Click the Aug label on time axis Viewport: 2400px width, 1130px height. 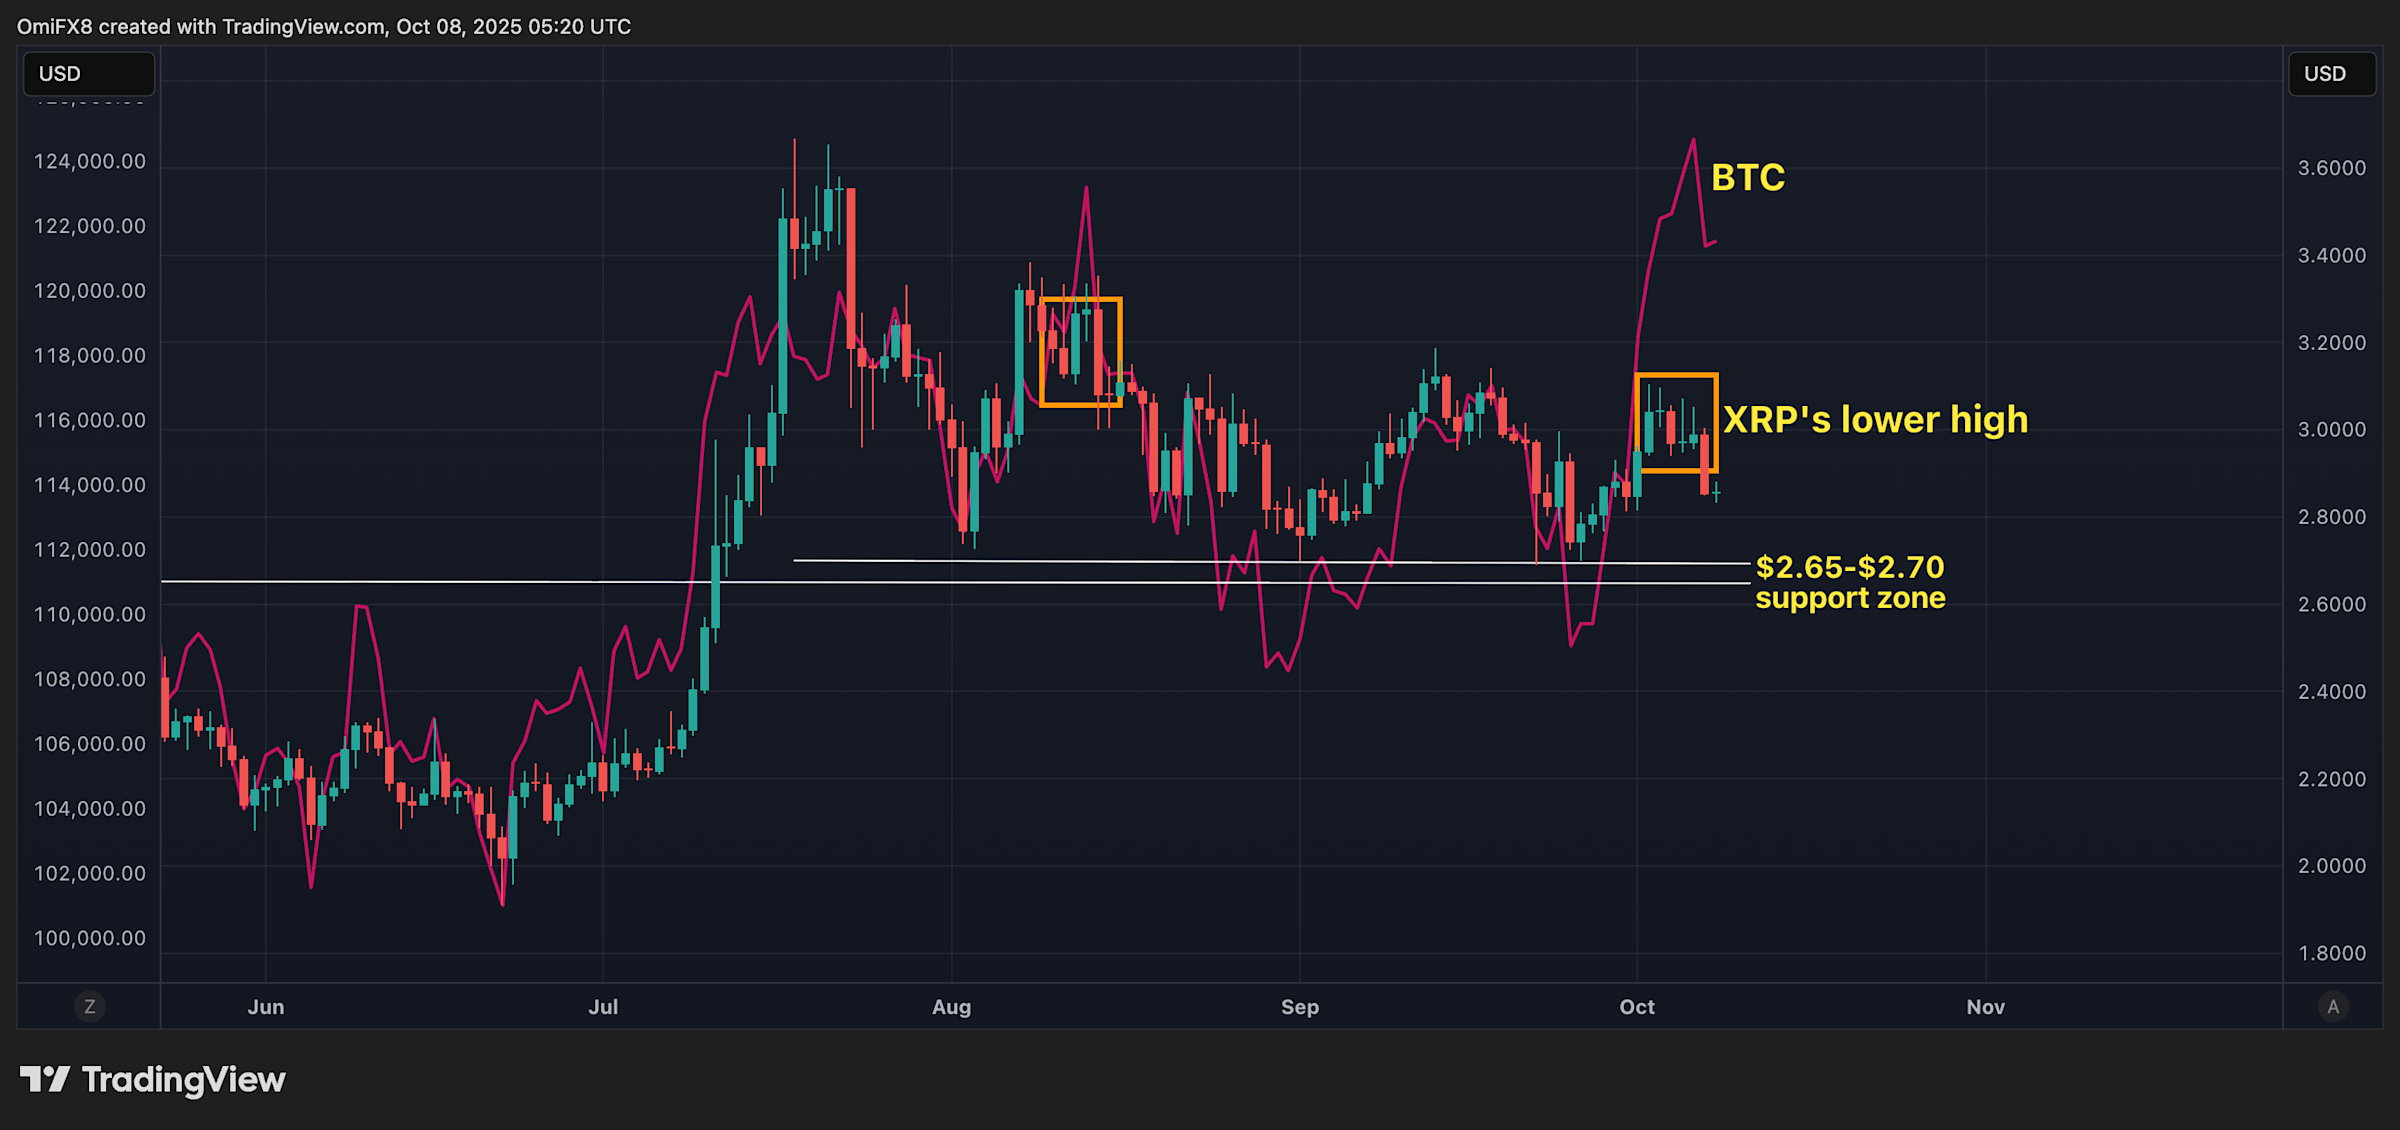point(951,1007)
